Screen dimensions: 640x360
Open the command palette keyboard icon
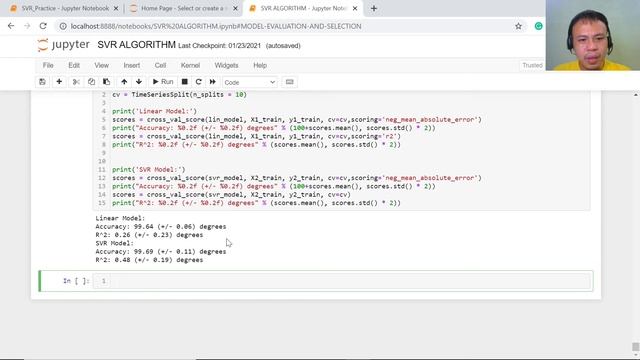point(289,82)
